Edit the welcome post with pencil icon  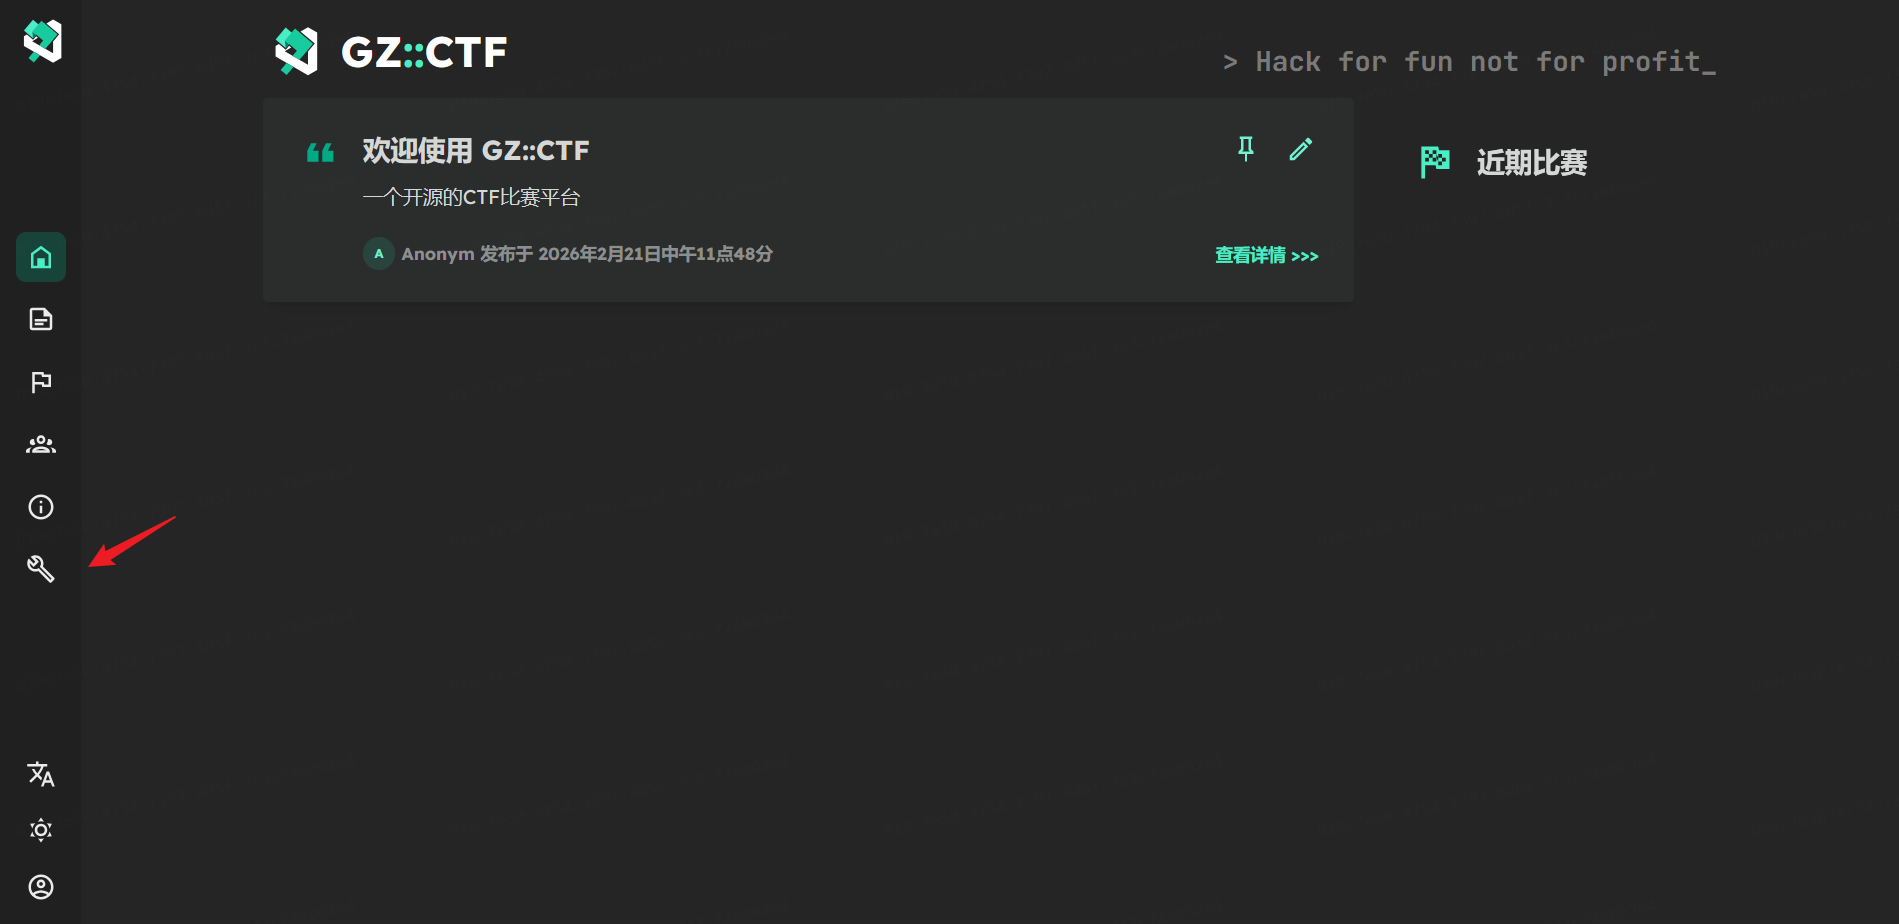[x=1301, y=149]
